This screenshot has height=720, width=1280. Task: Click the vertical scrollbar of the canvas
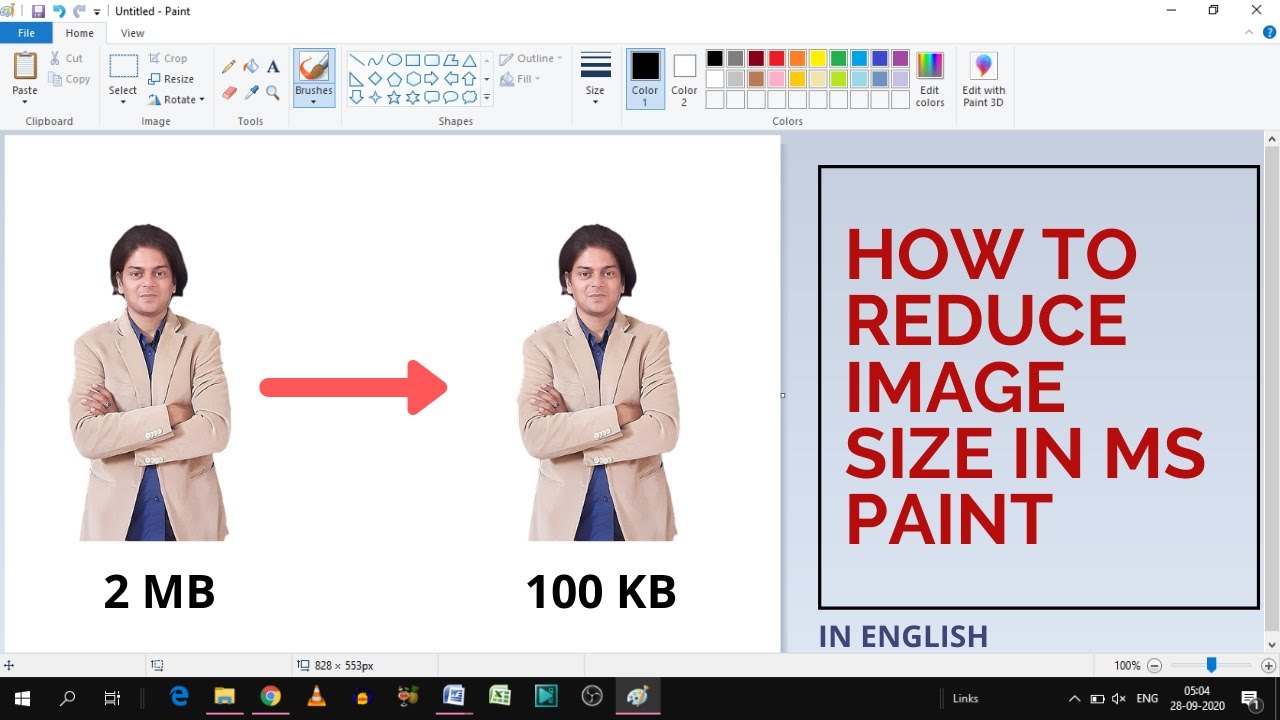1272,387
